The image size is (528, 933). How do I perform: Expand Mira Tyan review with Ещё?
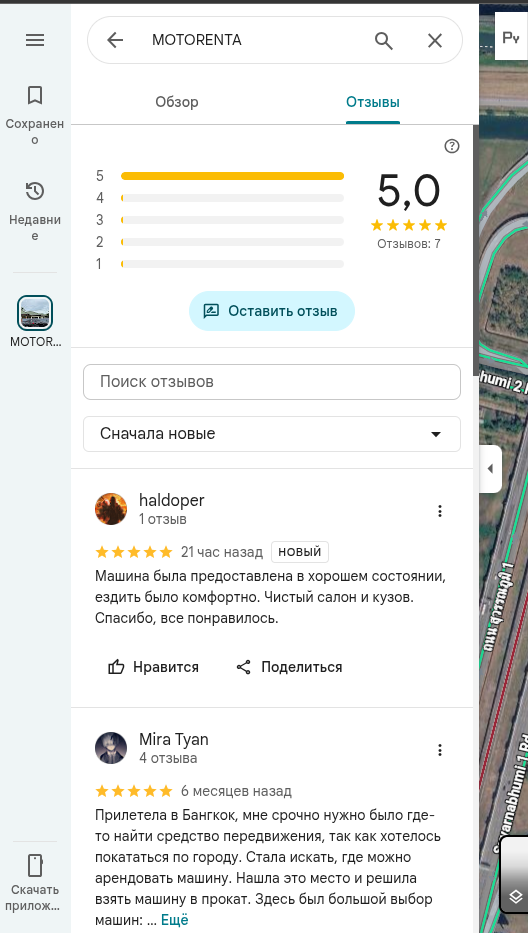[x=174, y=921]
